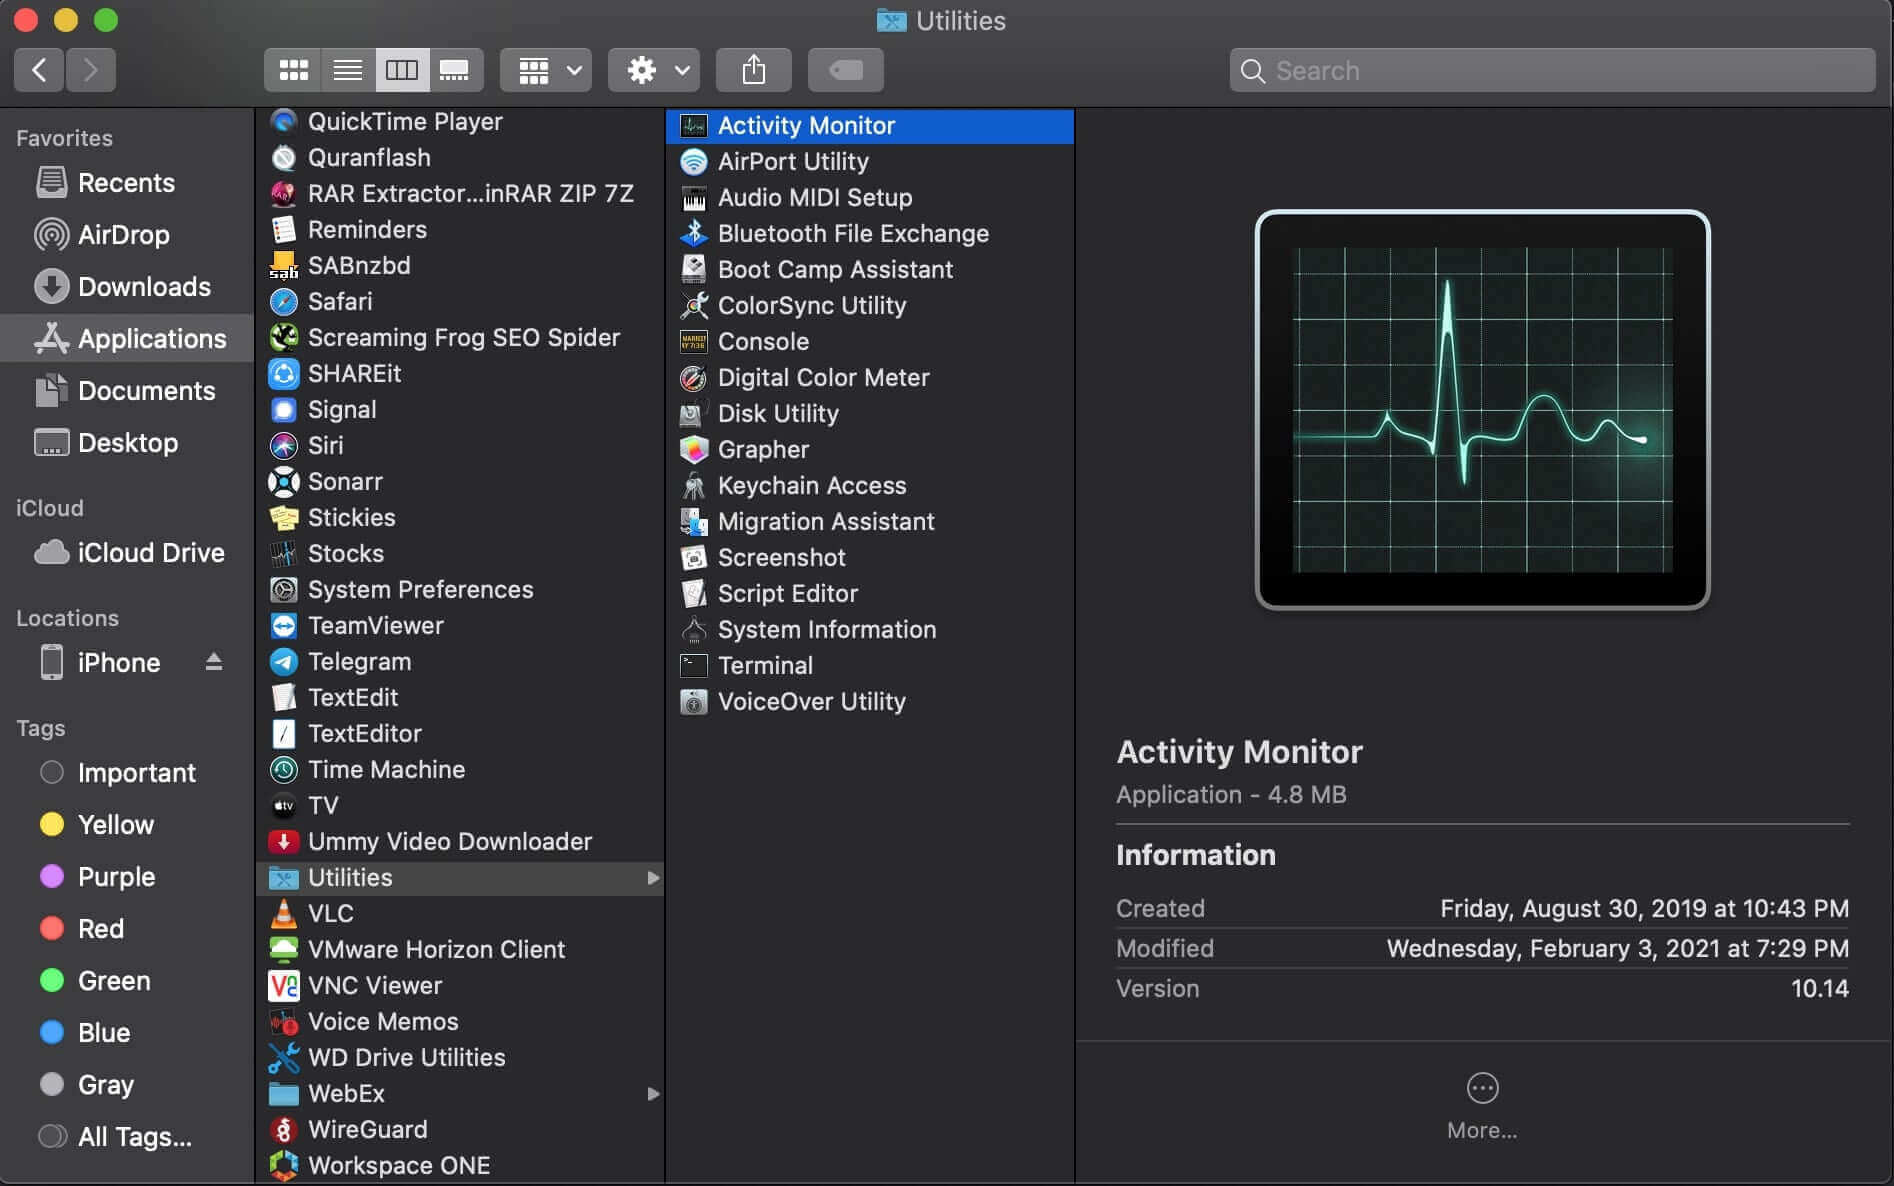Select the Purple tag
Viewport: 1894px width, 1186px height.
126,877
